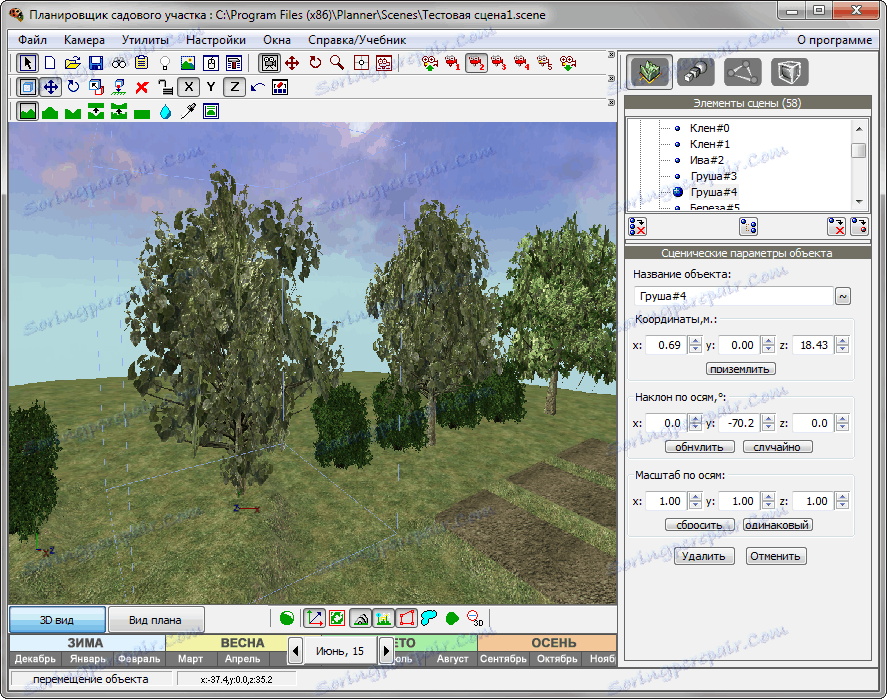Switch to saved camera number 3
887x699 pixels.
click(x=498, y=63)
